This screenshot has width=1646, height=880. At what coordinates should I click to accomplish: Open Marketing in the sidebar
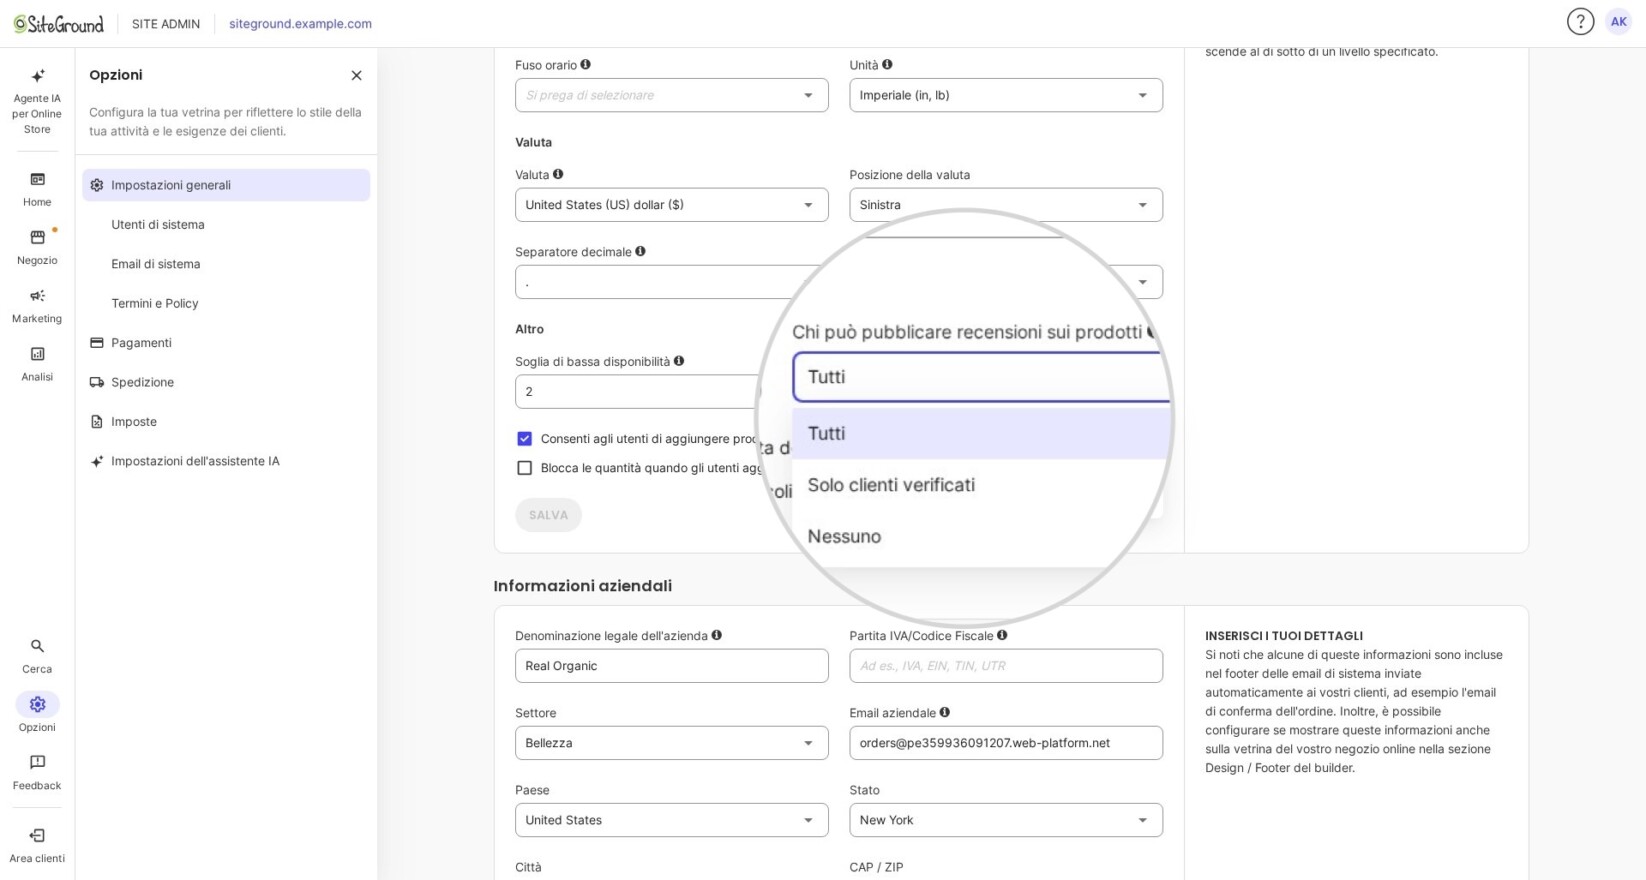tap(37, 305)
